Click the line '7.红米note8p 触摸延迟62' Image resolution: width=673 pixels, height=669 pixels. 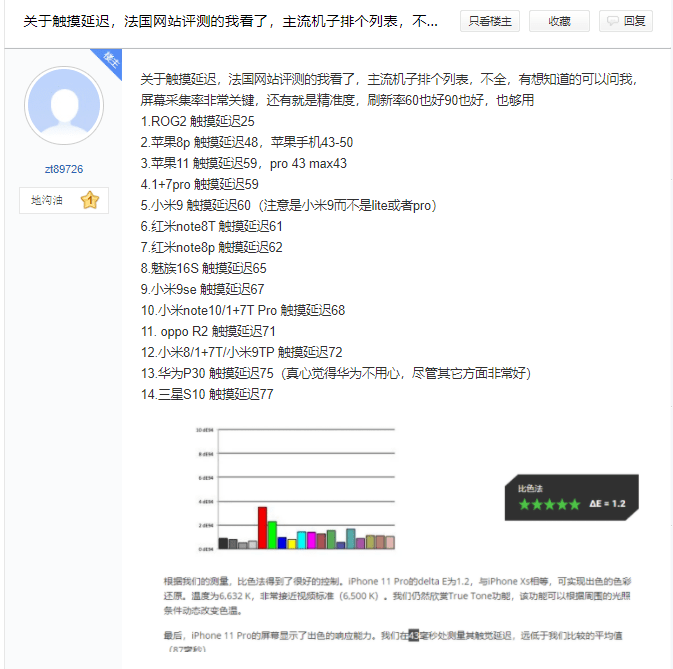point(211,248)
